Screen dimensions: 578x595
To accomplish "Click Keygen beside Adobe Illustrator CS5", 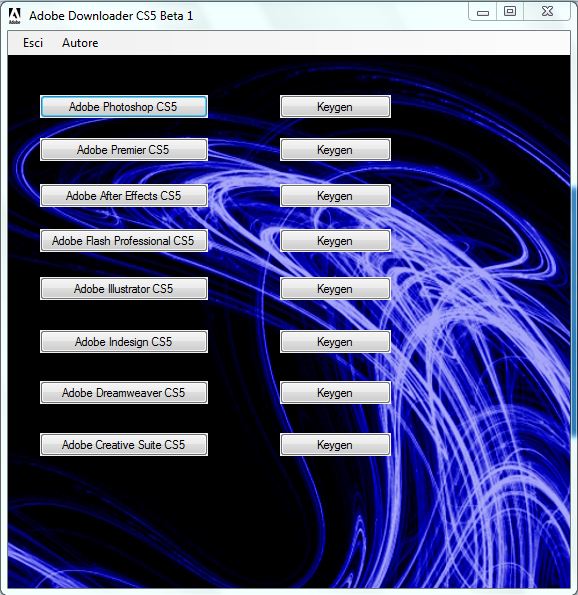I will (335, 289).
